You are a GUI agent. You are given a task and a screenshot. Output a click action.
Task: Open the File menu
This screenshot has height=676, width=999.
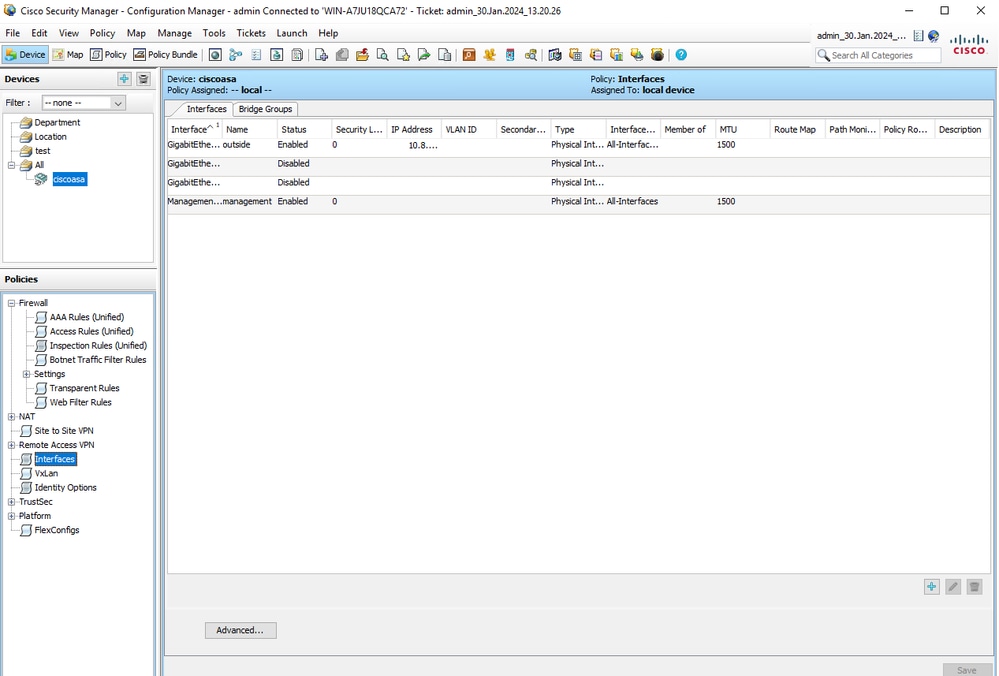(x=13, y=33)
